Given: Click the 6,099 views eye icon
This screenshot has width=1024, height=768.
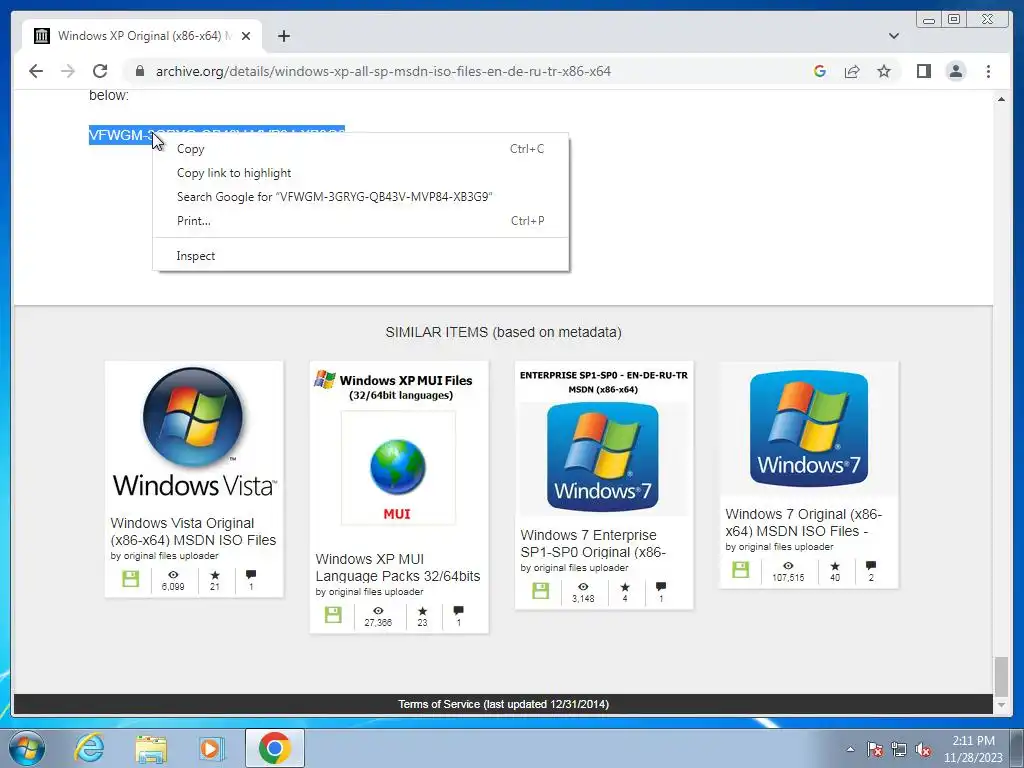Looking at the screenshot, I should [173, 575].
